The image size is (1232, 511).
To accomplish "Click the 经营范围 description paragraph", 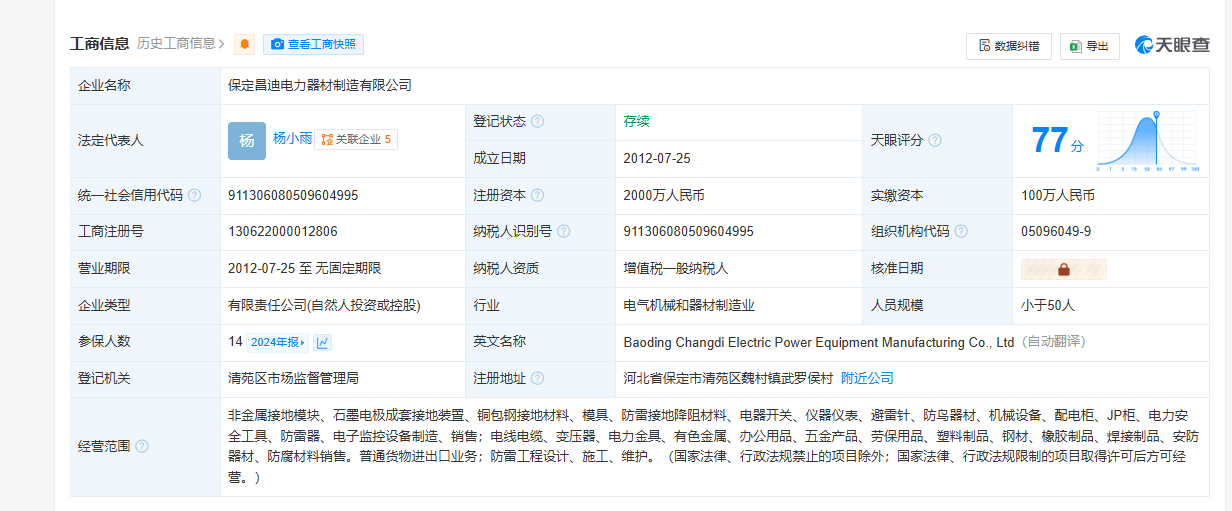I will click(x=713, y=446).
